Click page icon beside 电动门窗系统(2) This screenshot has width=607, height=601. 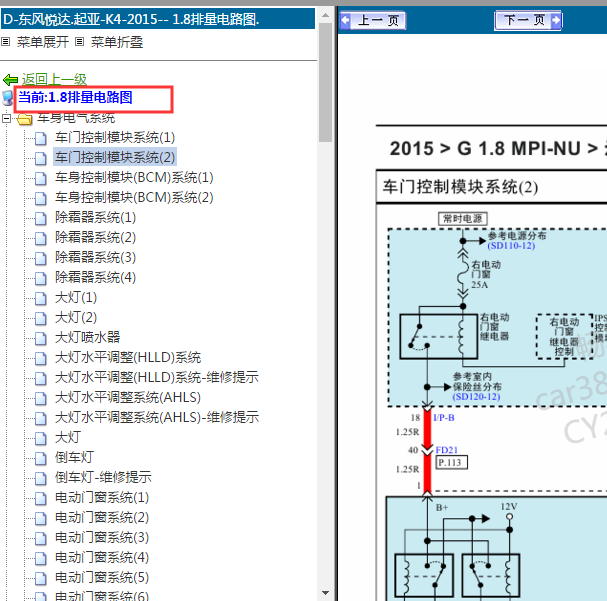41,519
